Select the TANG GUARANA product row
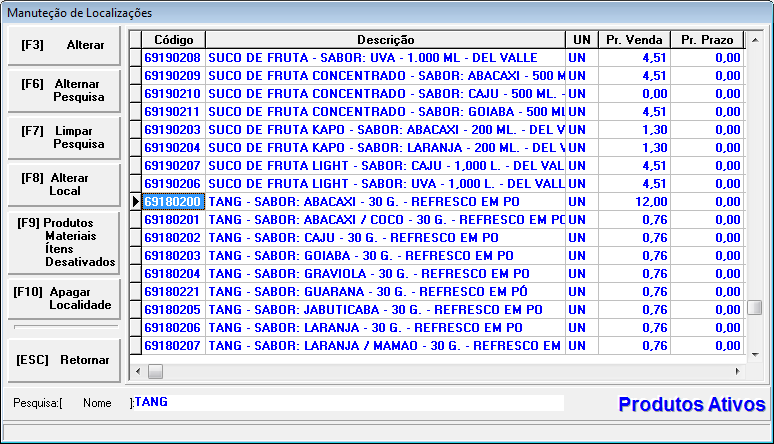Screen dimensions: 774x444 click(385, 291)
